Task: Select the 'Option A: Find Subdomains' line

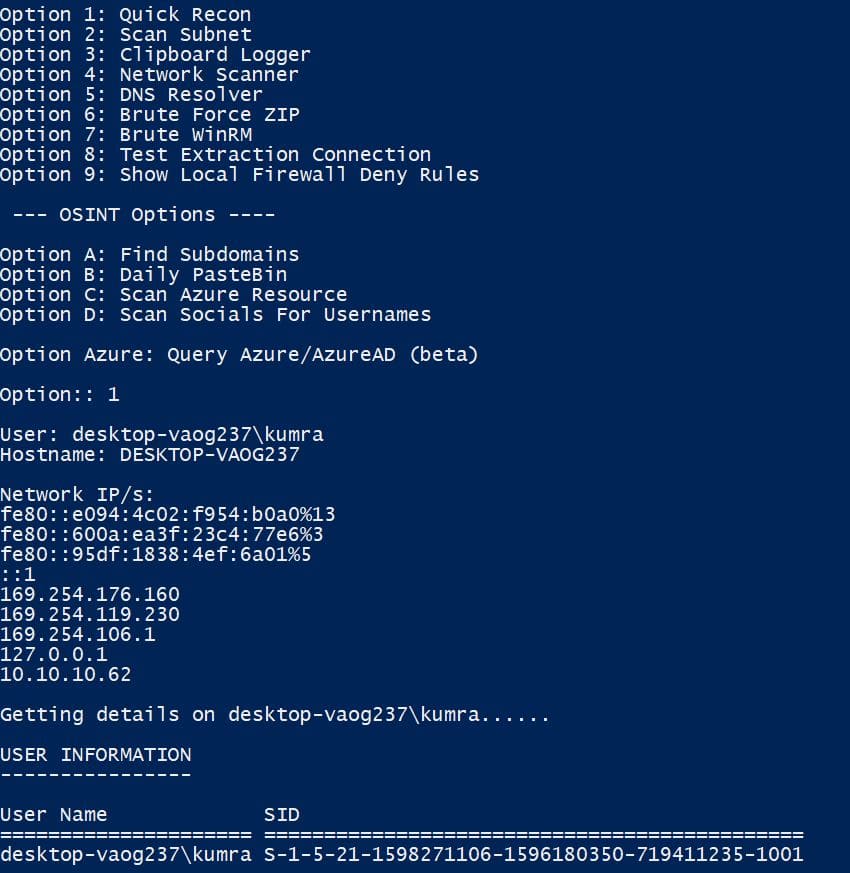Action: tap(150, 255)
